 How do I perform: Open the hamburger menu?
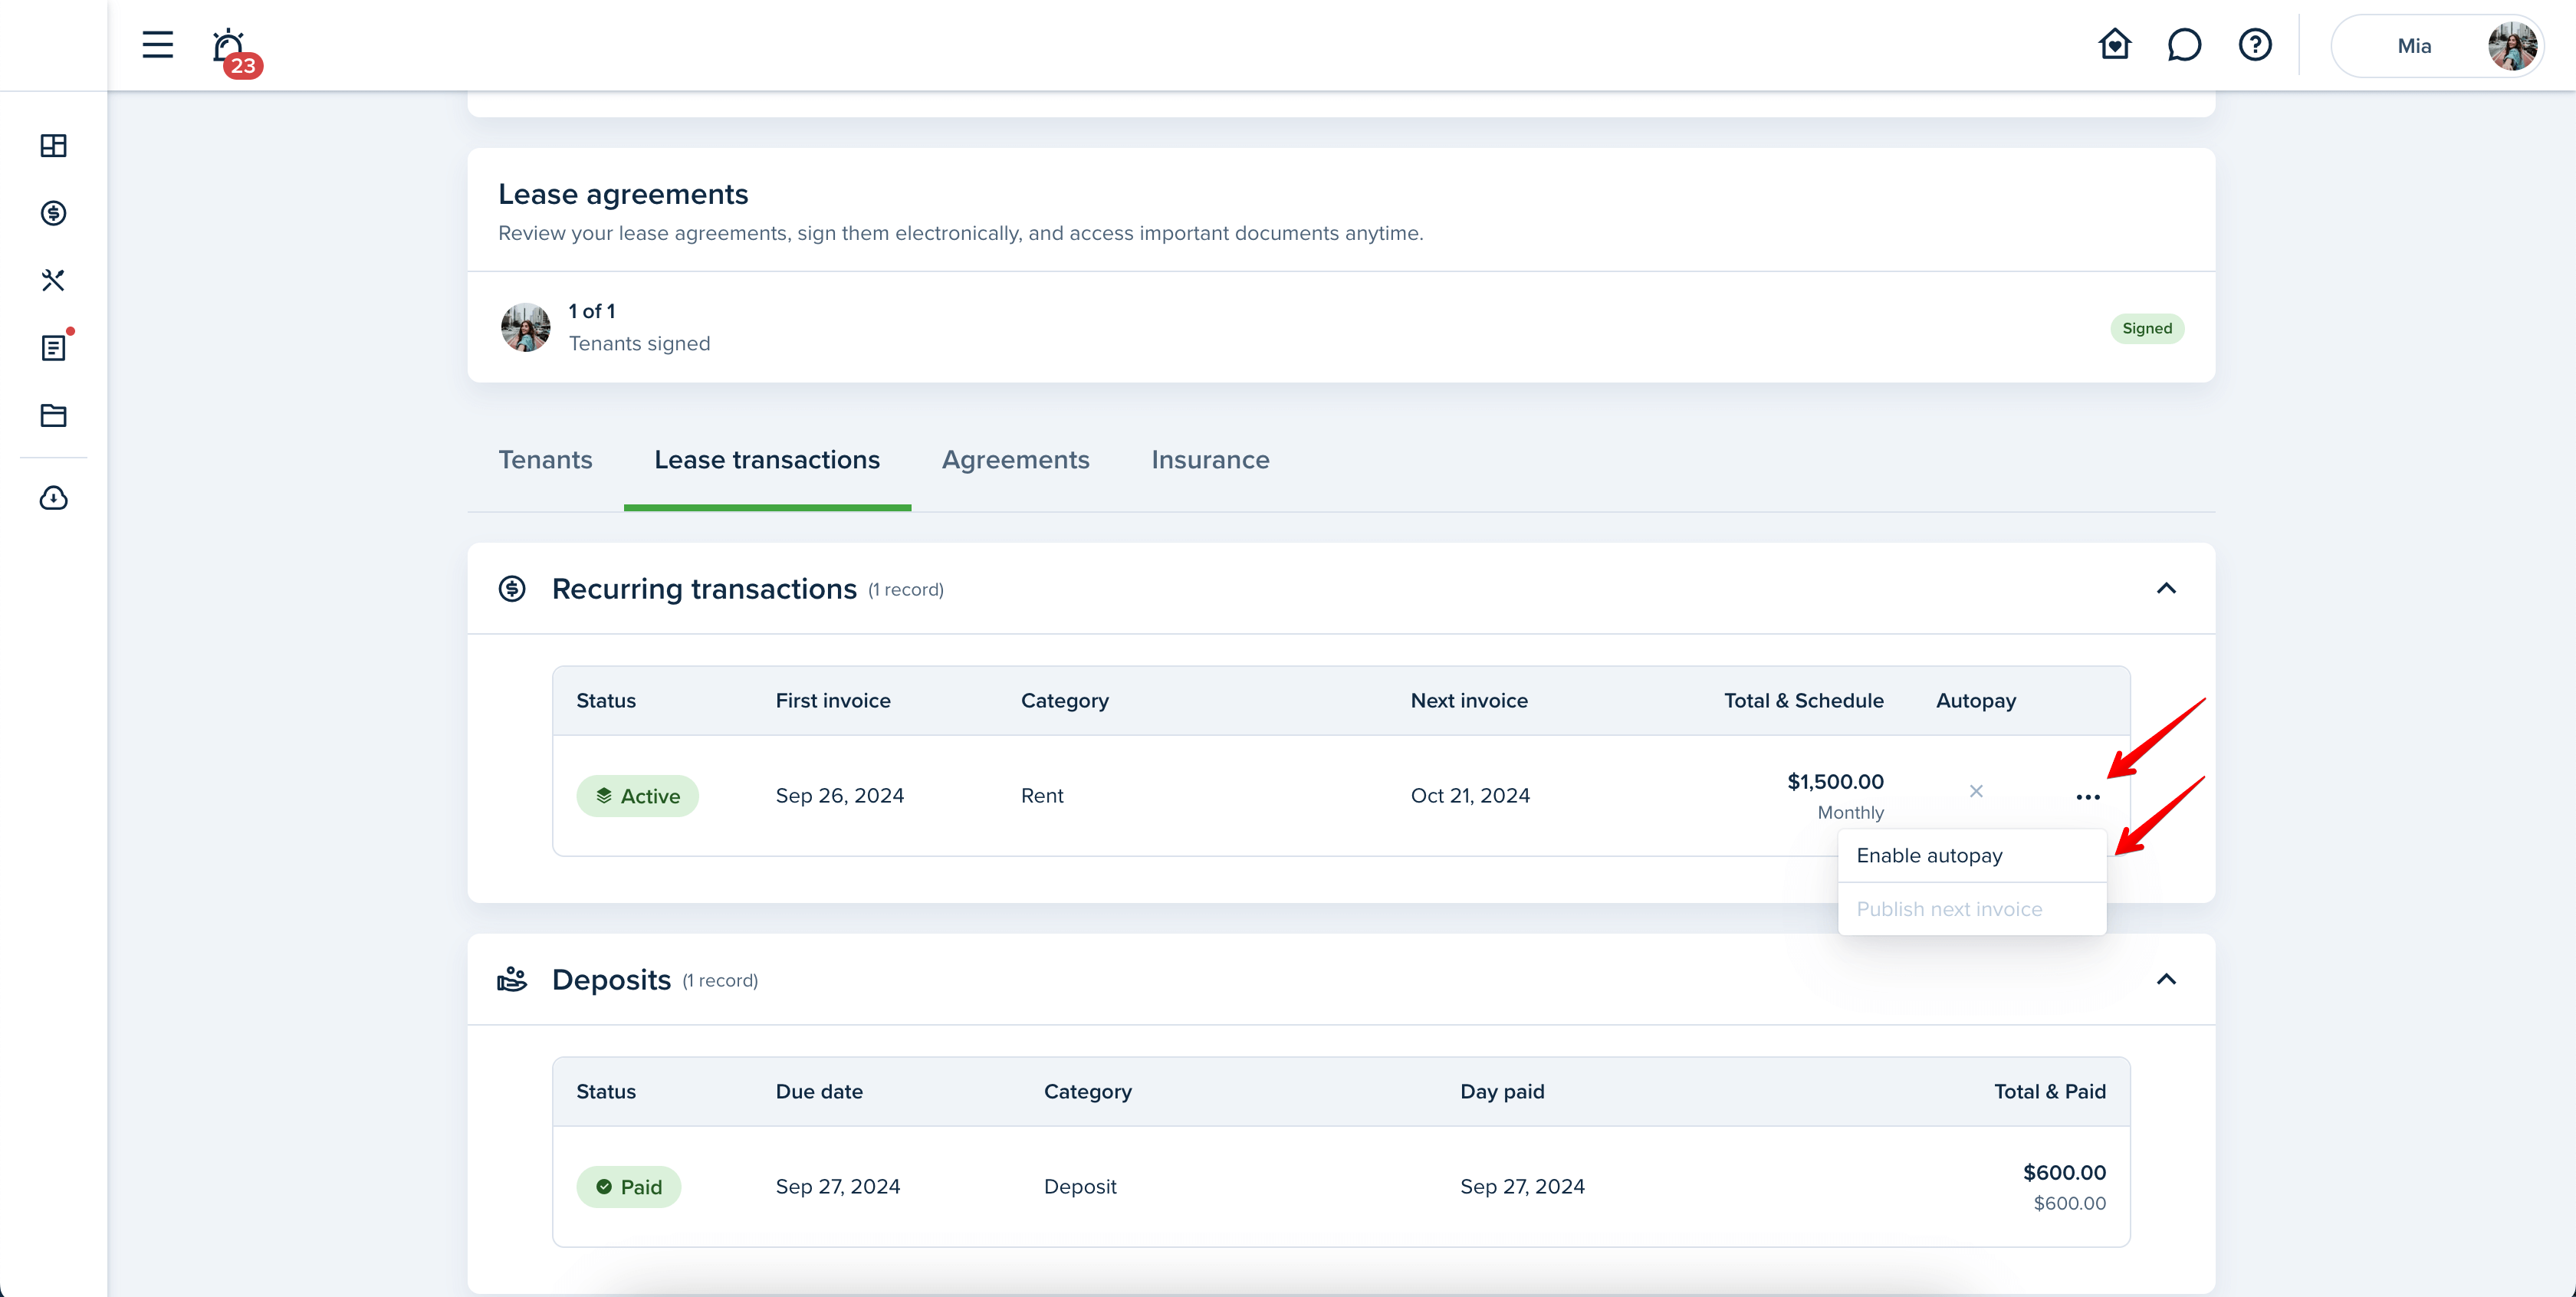tap(157, 45)
